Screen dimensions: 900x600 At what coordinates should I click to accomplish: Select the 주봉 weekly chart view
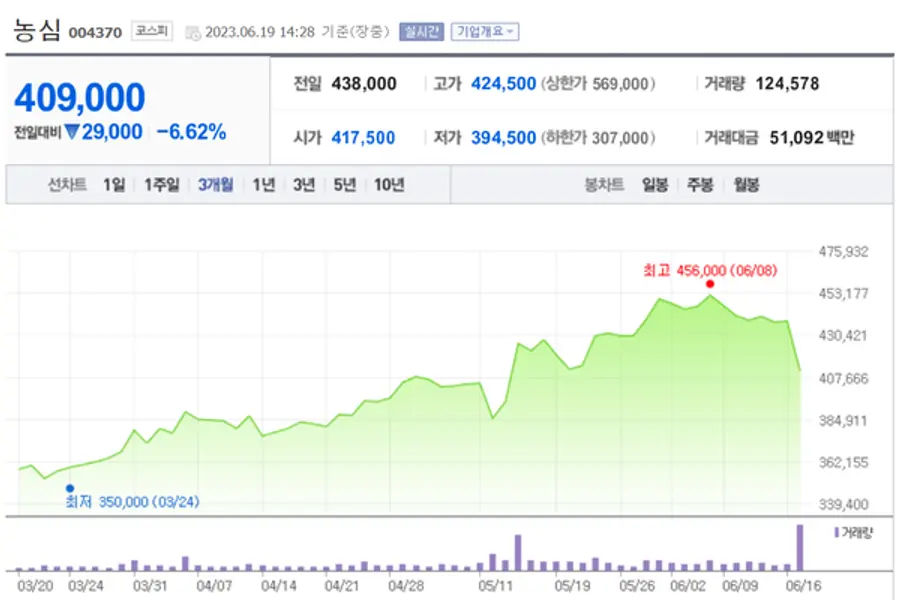pyautogui.click(x=698, y=185)
